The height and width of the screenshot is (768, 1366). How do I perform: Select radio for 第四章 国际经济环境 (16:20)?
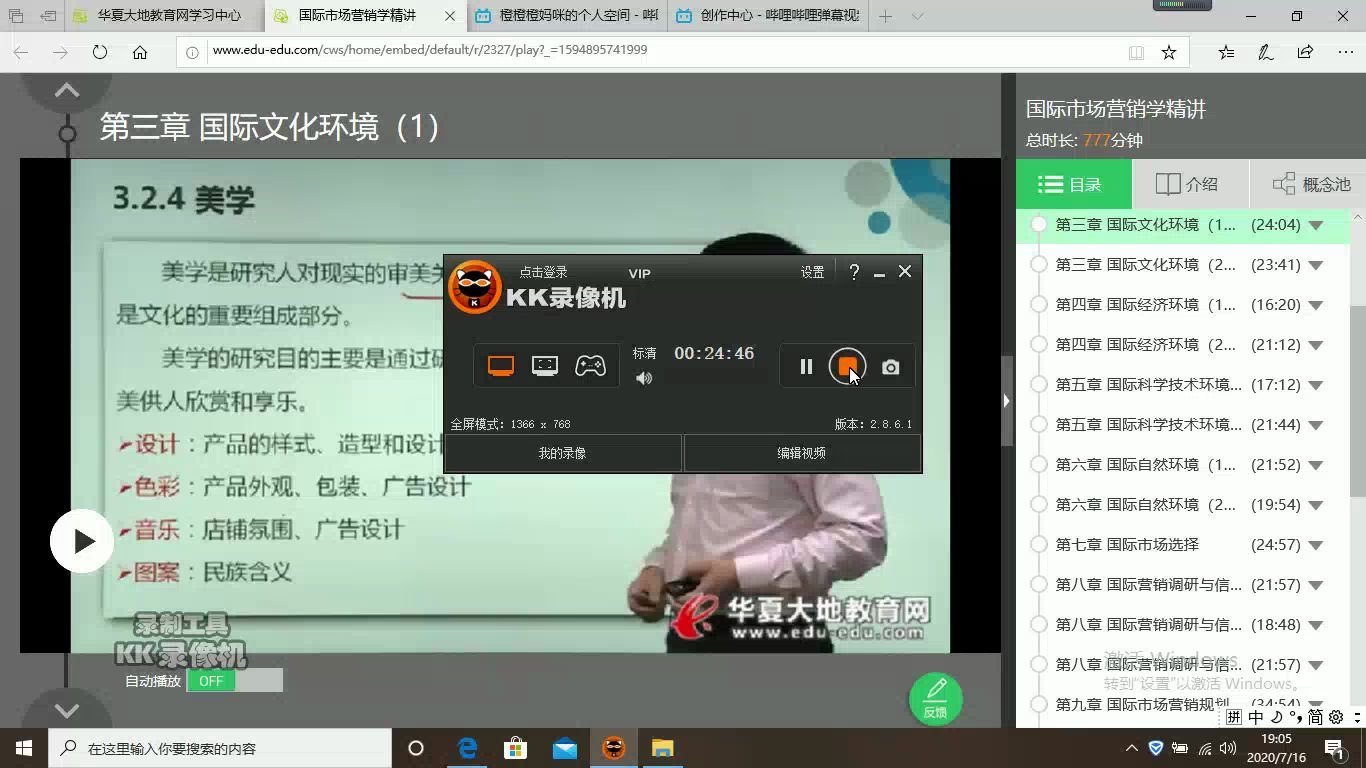(x=1039, y=304)
